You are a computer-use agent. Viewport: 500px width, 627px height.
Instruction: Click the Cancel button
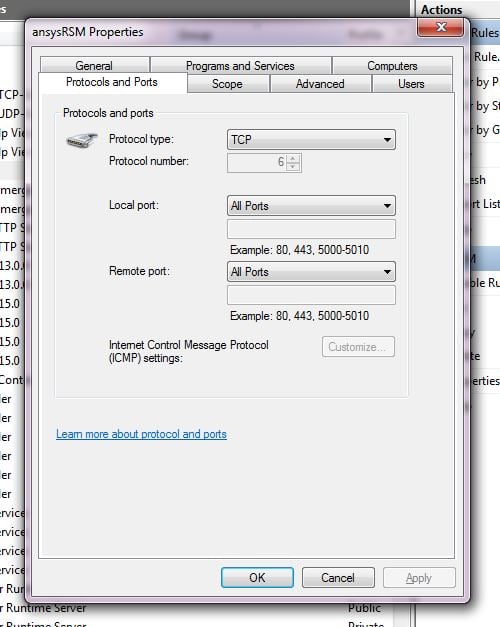coord(338,577)
